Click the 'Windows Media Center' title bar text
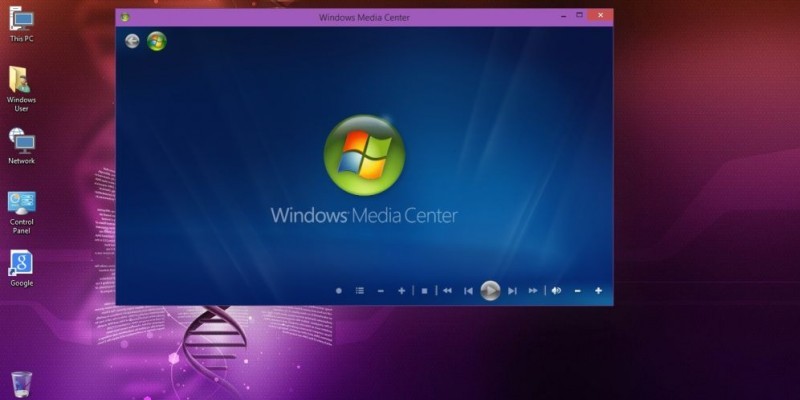This screenshot has height=400, width=800. pos(364,17)
